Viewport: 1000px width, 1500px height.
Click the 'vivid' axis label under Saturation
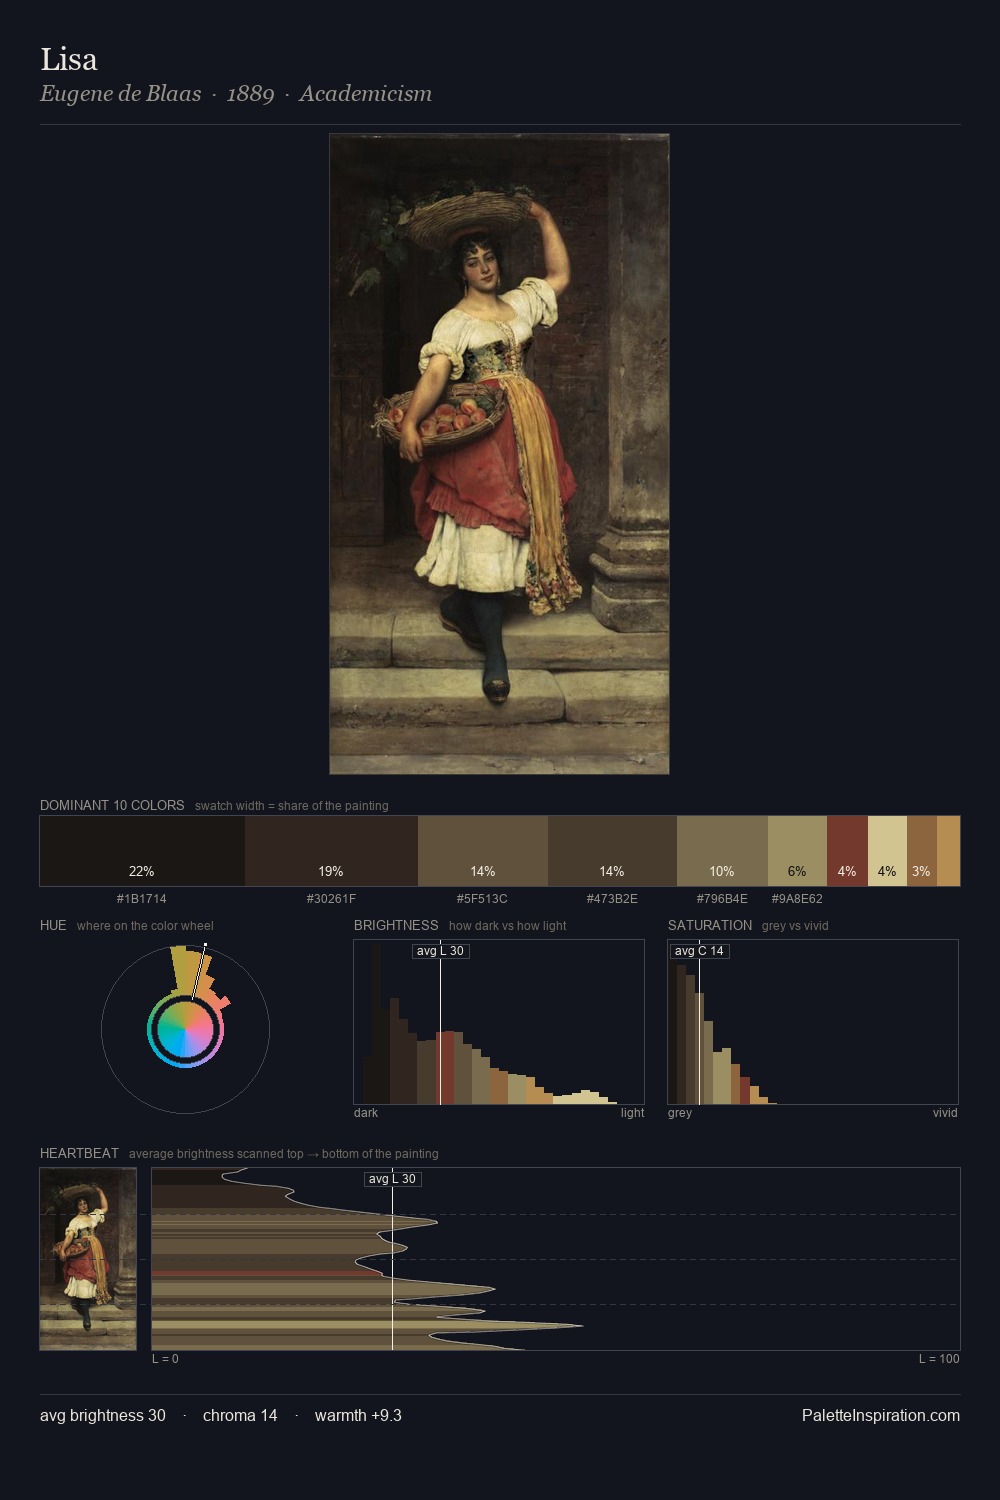pyautogui.click(x=945, y=1113)
